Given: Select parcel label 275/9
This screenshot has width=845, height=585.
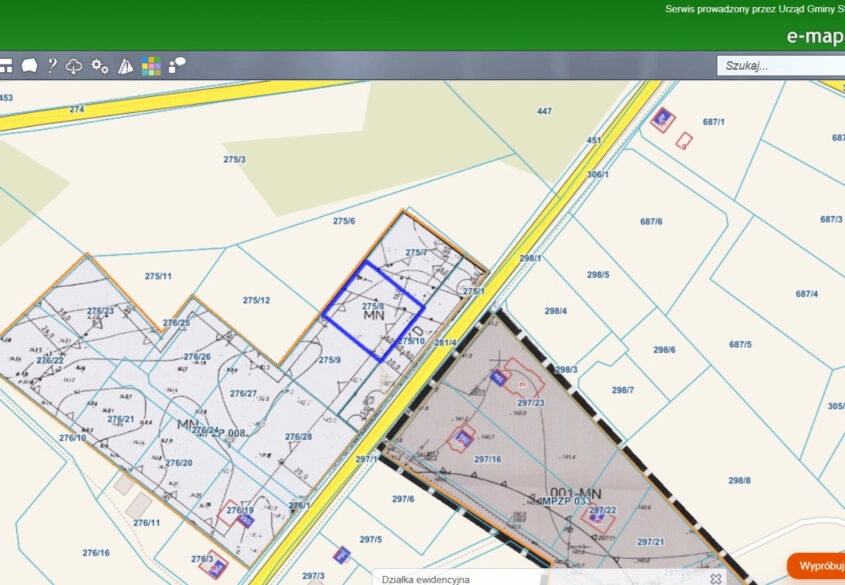Looking at the screenshot, I should (329, 360).
